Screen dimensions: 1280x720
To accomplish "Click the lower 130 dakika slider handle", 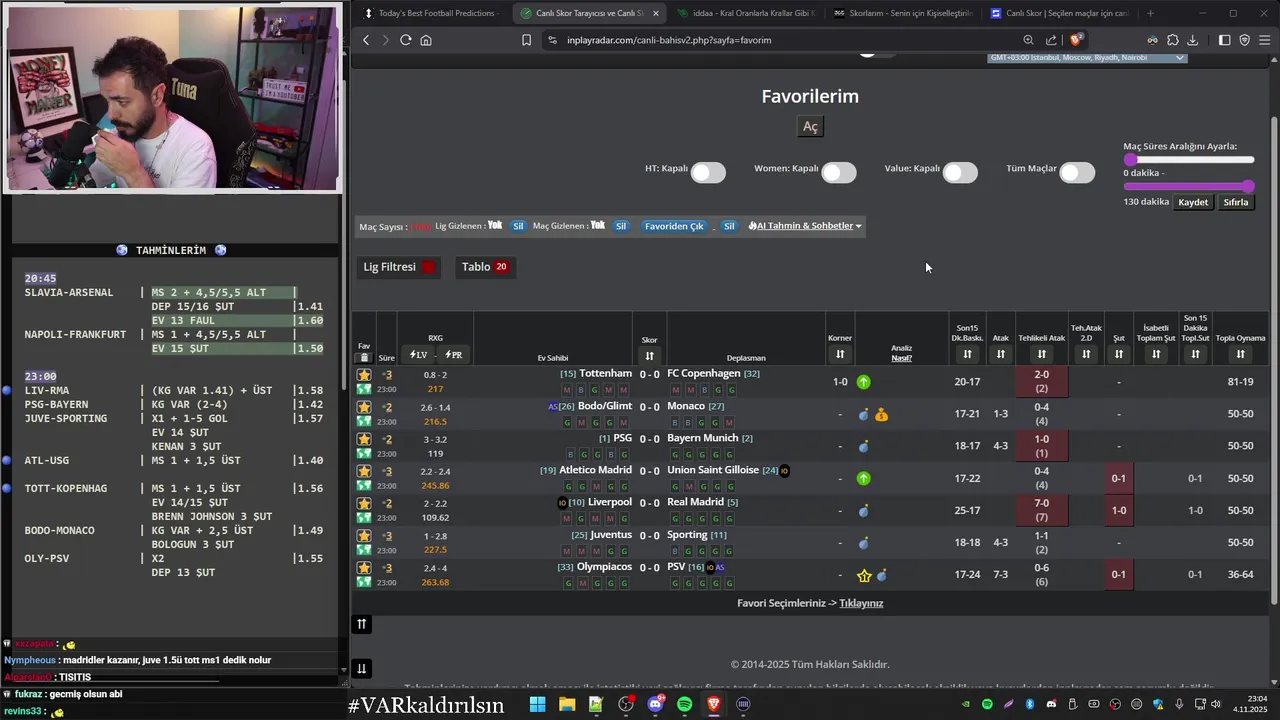I will click(1248, 186).
